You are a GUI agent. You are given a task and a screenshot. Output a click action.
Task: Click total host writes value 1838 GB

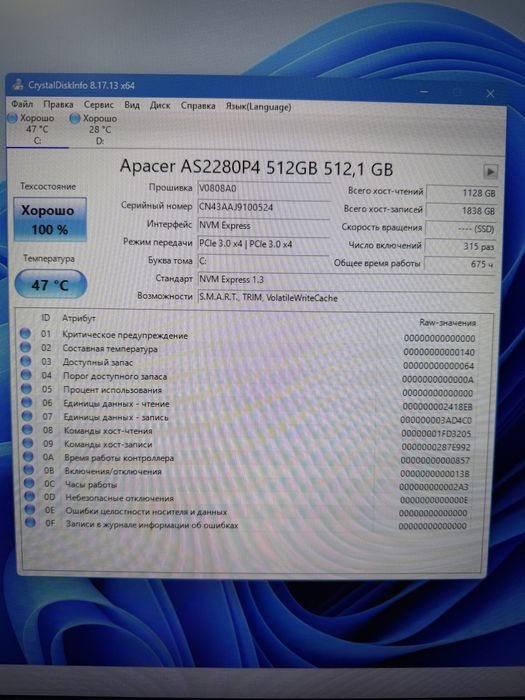[462, 211]
